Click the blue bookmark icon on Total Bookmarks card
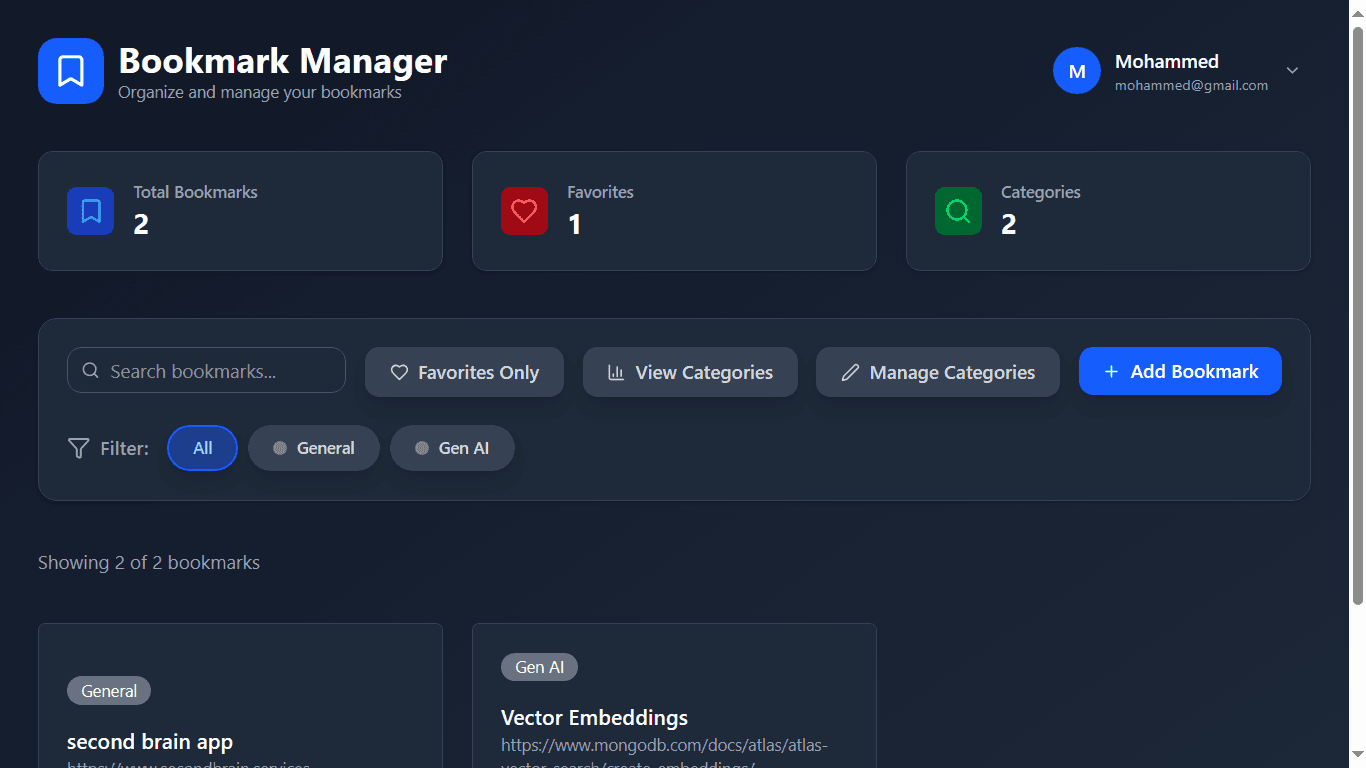Viewport: 1366px width, 768px height. click(x=90, y=211)
